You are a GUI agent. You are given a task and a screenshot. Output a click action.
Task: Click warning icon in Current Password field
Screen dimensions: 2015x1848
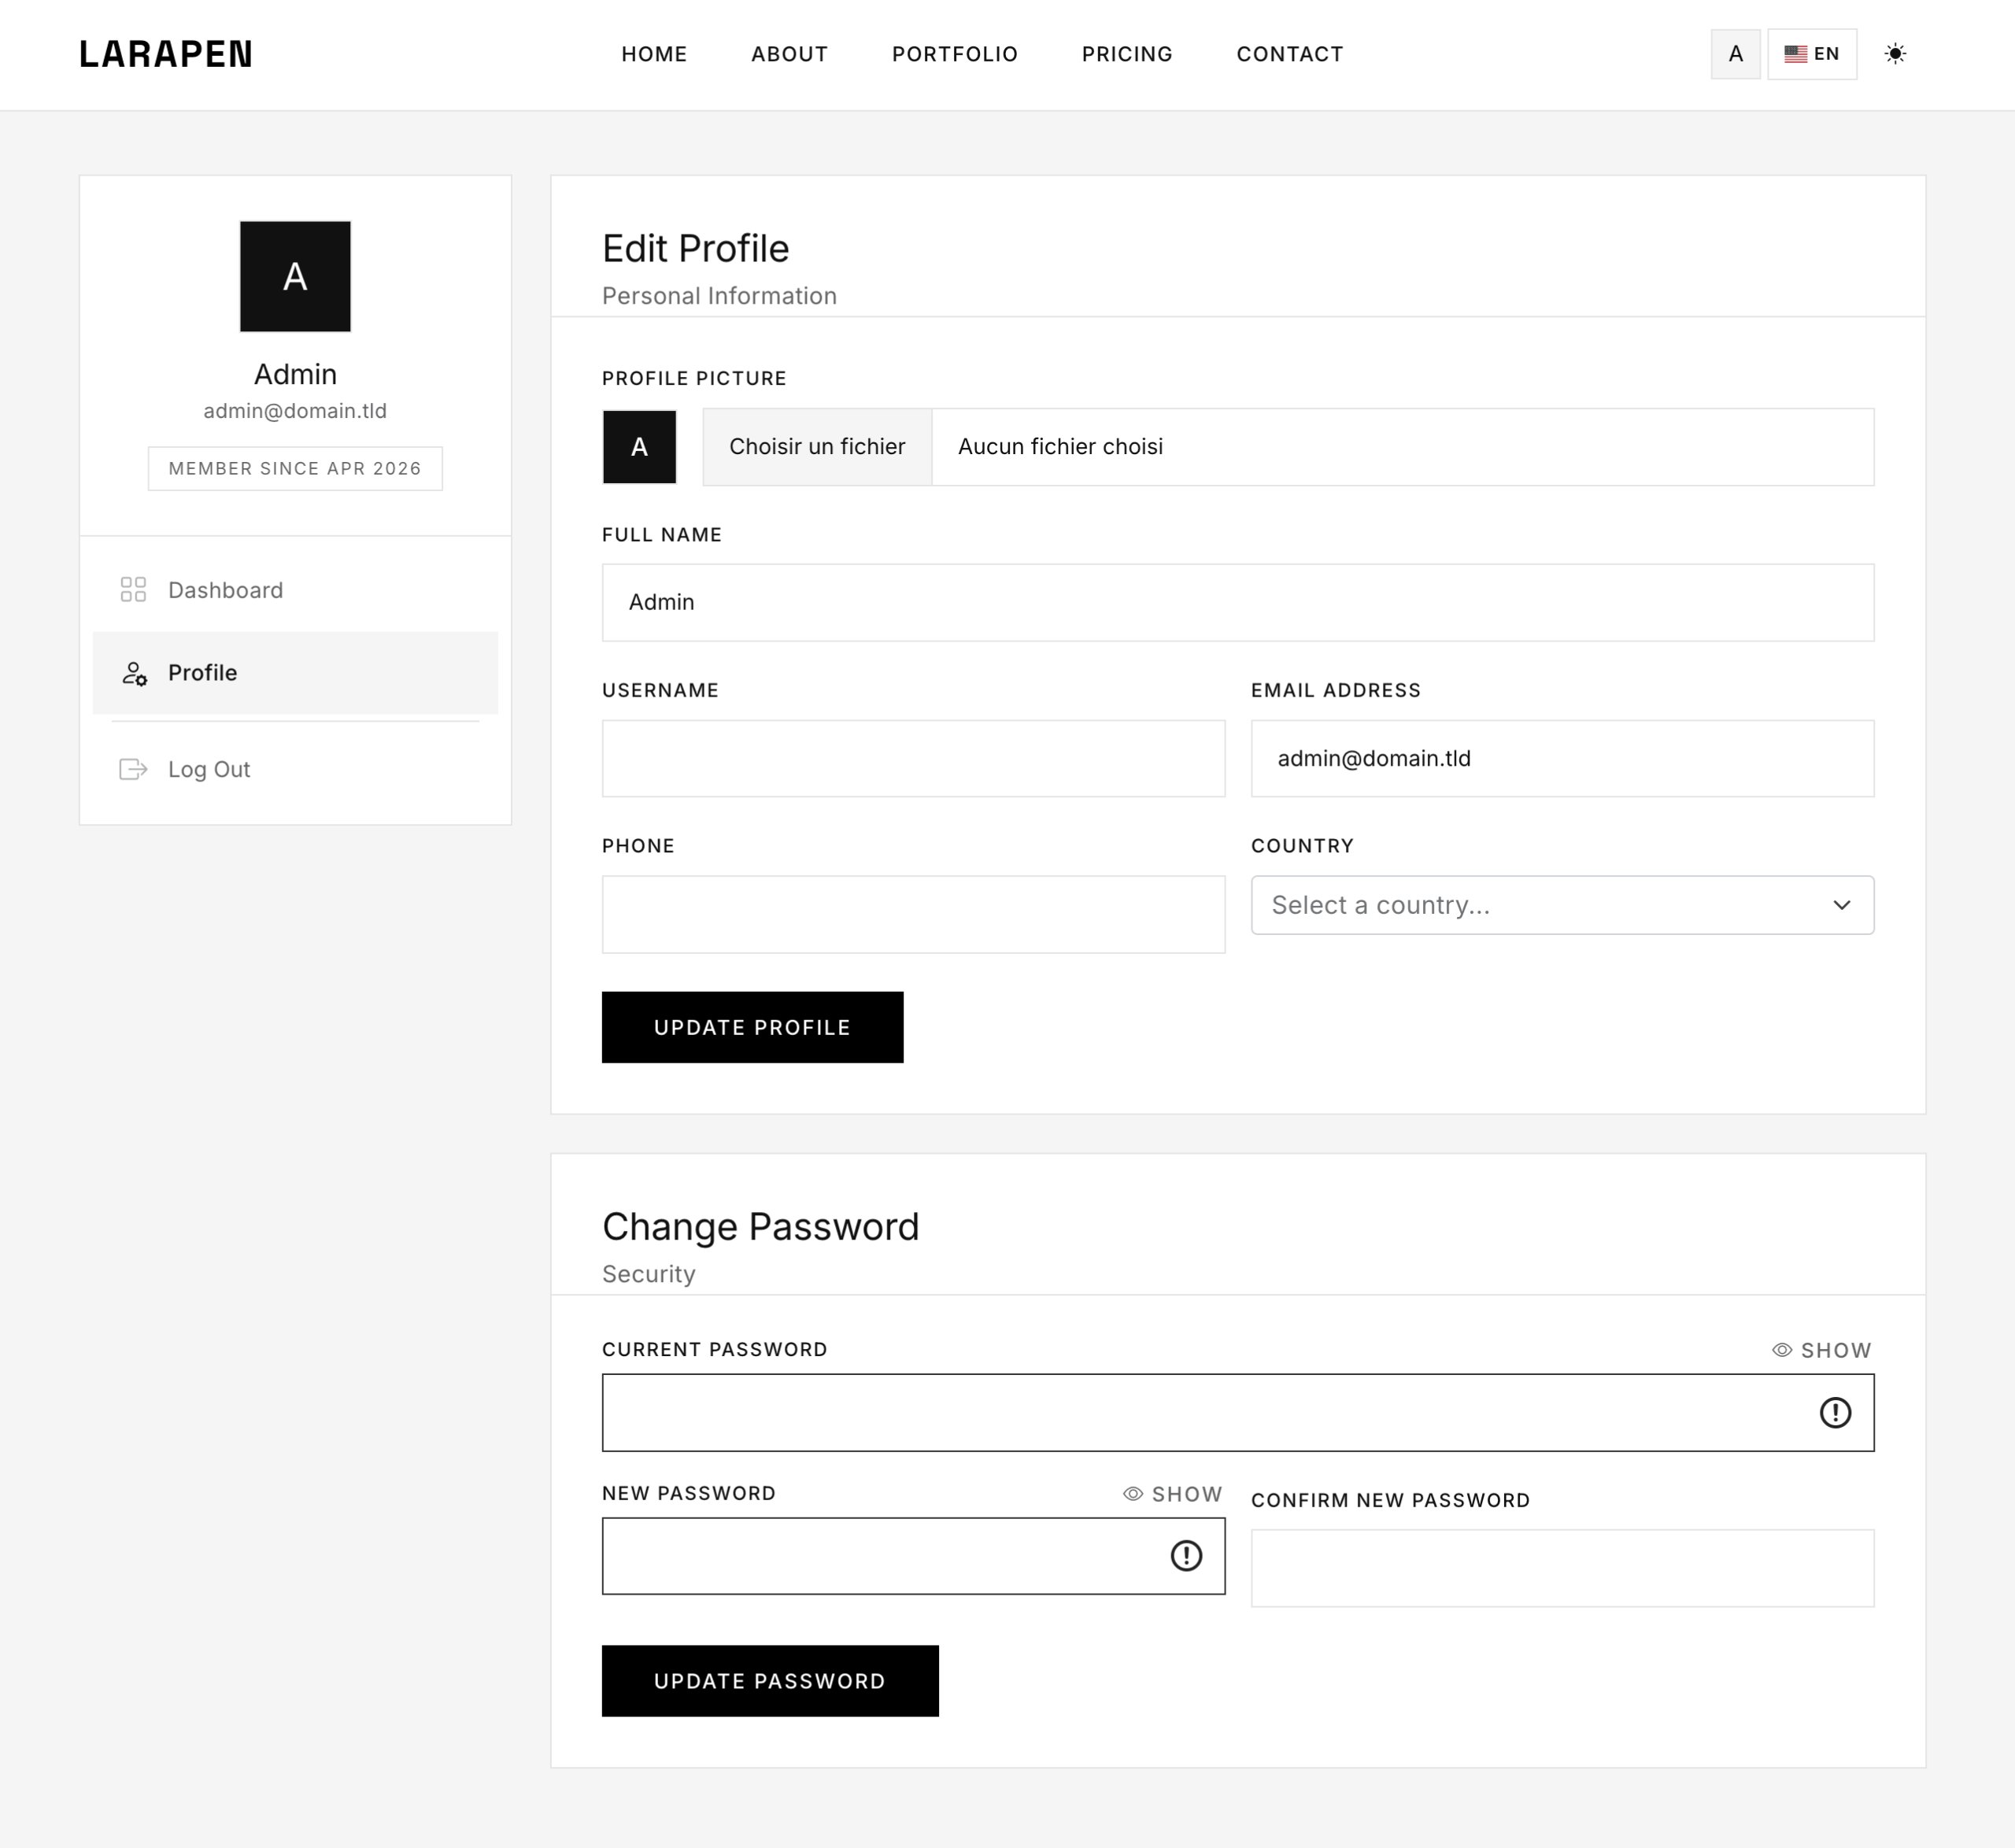tap(1834, 1413)
